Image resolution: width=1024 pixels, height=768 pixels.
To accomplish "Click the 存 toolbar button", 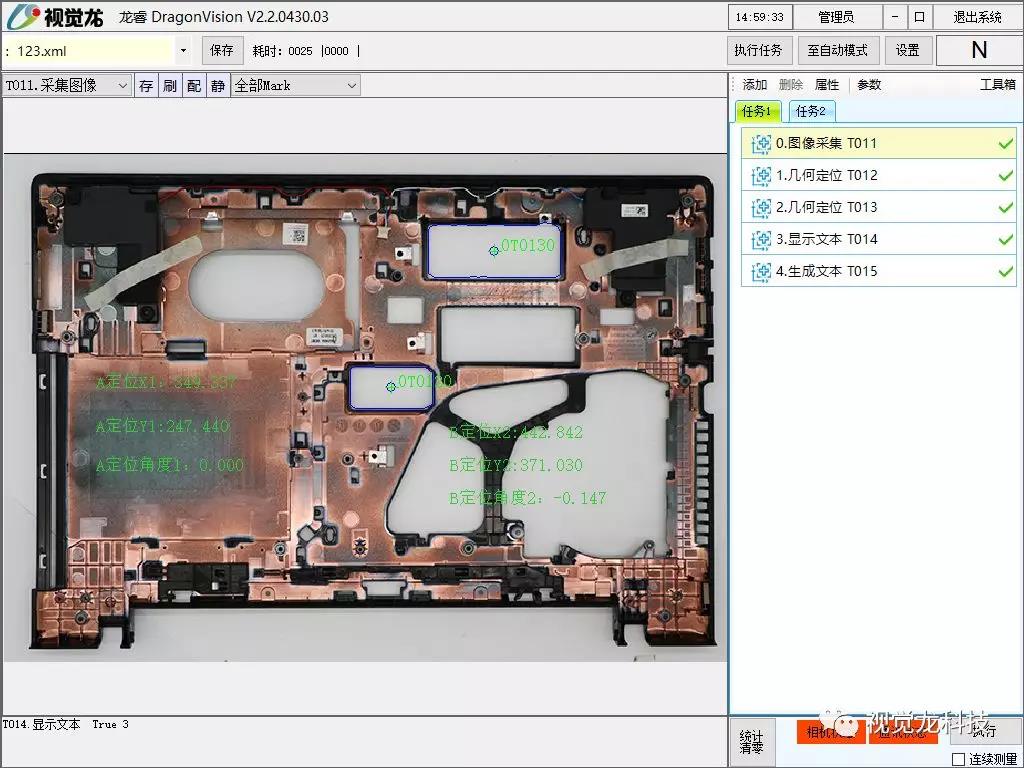I will pyautogui.click(x=146, y=86).
